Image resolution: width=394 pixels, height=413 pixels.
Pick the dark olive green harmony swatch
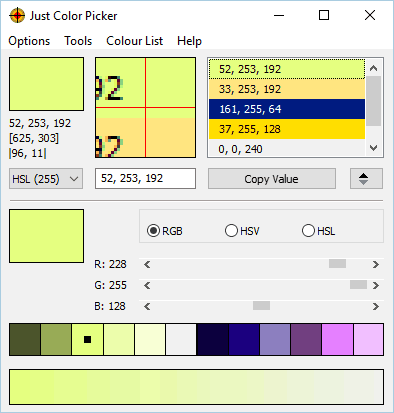25,339
